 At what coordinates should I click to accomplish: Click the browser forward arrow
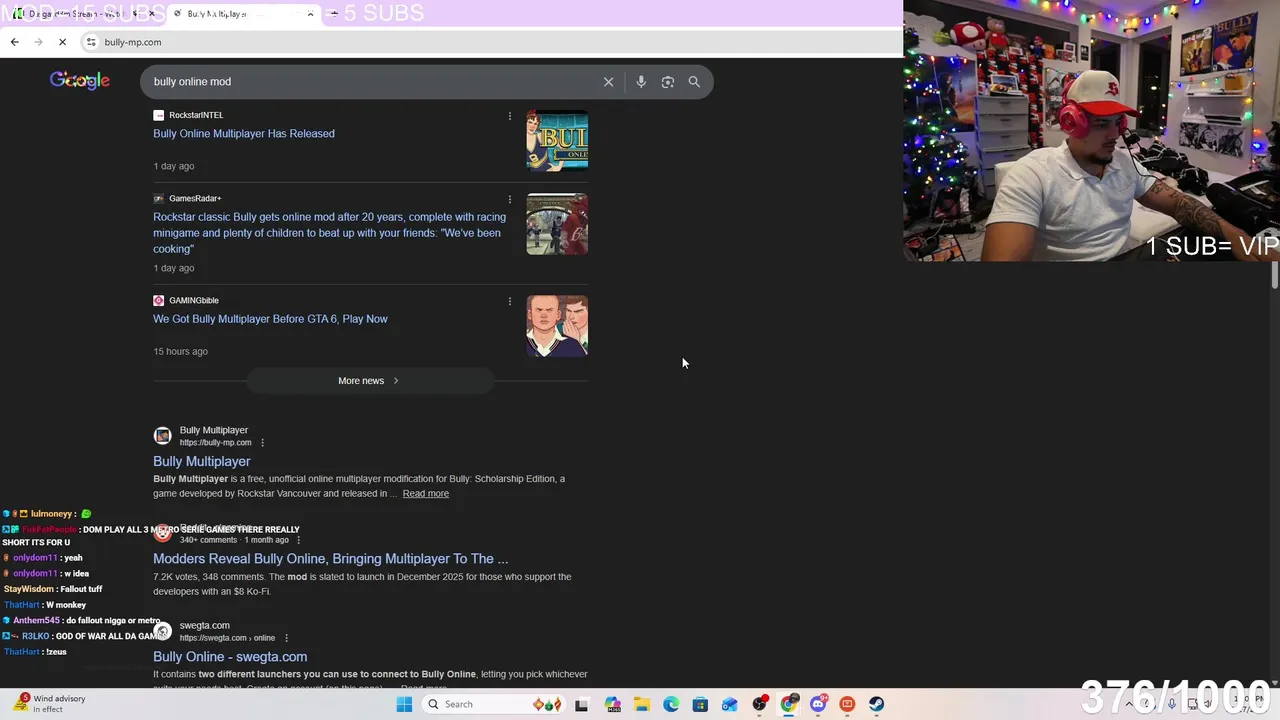(x=38, y=42)
